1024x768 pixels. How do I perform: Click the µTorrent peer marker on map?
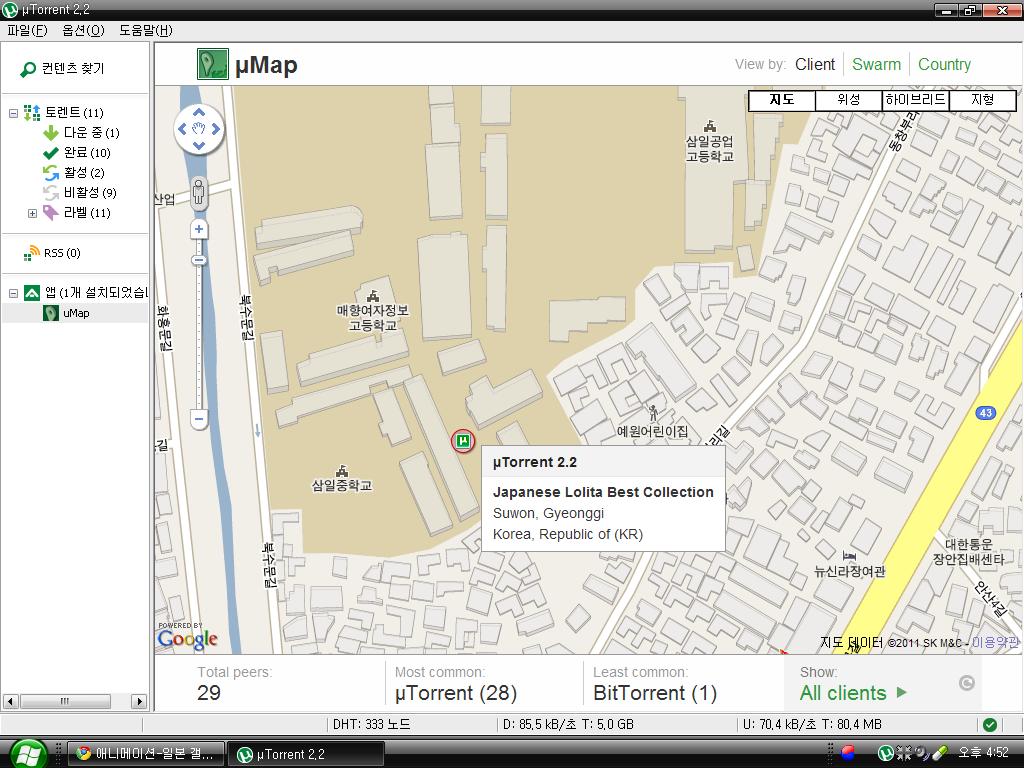point(463,441)
